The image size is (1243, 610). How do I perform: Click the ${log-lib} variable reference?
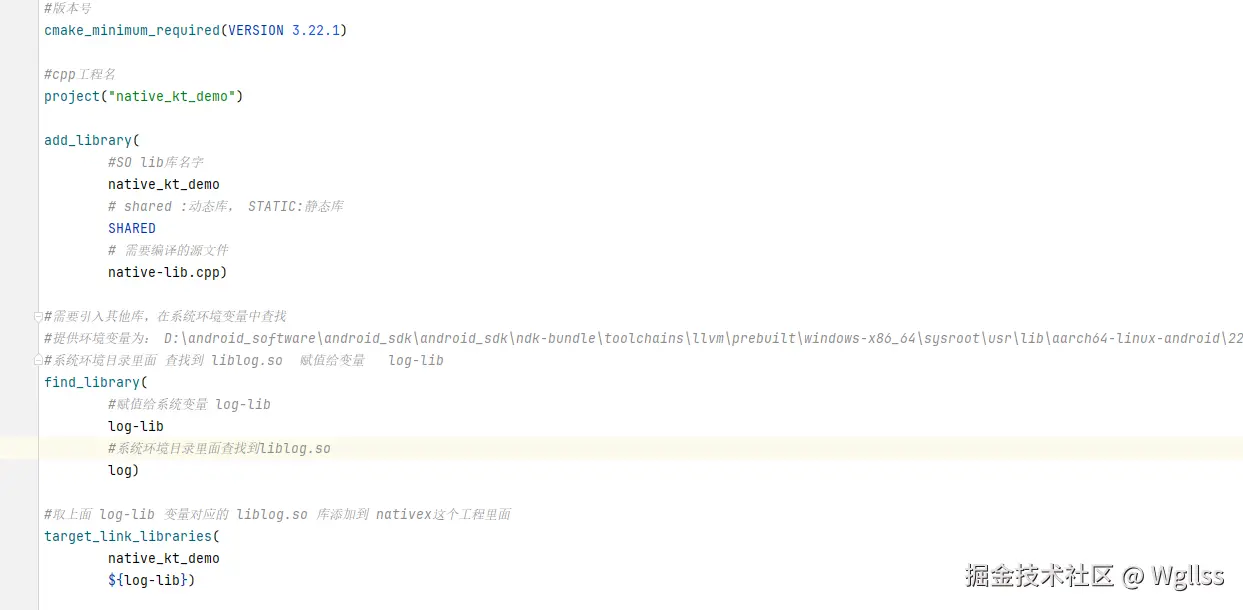(x=151, y=580)
